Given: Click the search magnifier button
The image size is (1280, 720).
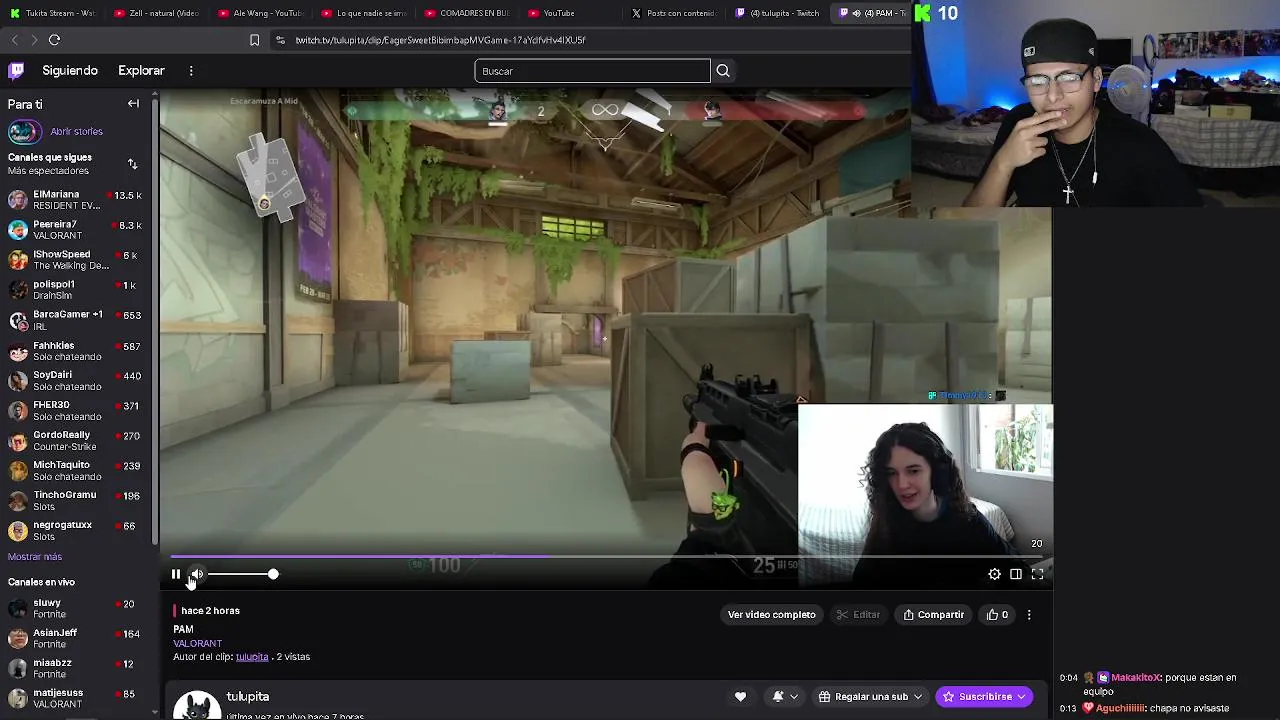Looking at the screenshot, I should point(723,71).
